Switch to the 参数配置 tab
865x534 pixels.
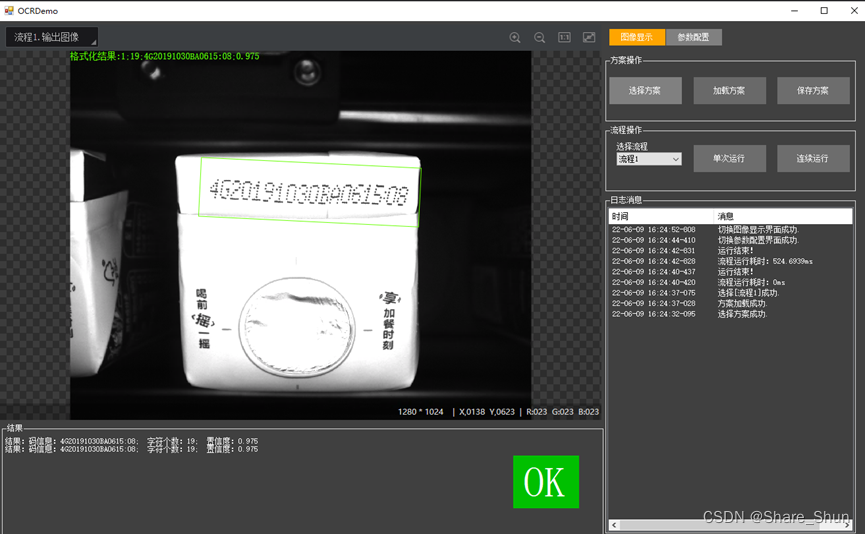click(693, 37)
